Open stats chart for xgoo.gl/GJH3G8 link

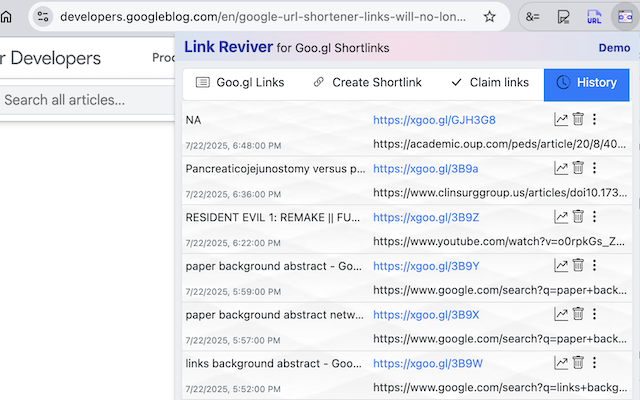(x=561, y=120)
